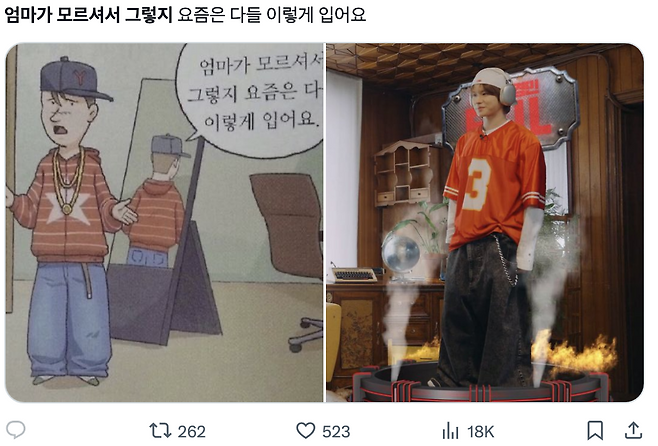Click the cartoon boy's blue cap
This screenshot has height=446, width=658.
[x=74, y=79]
